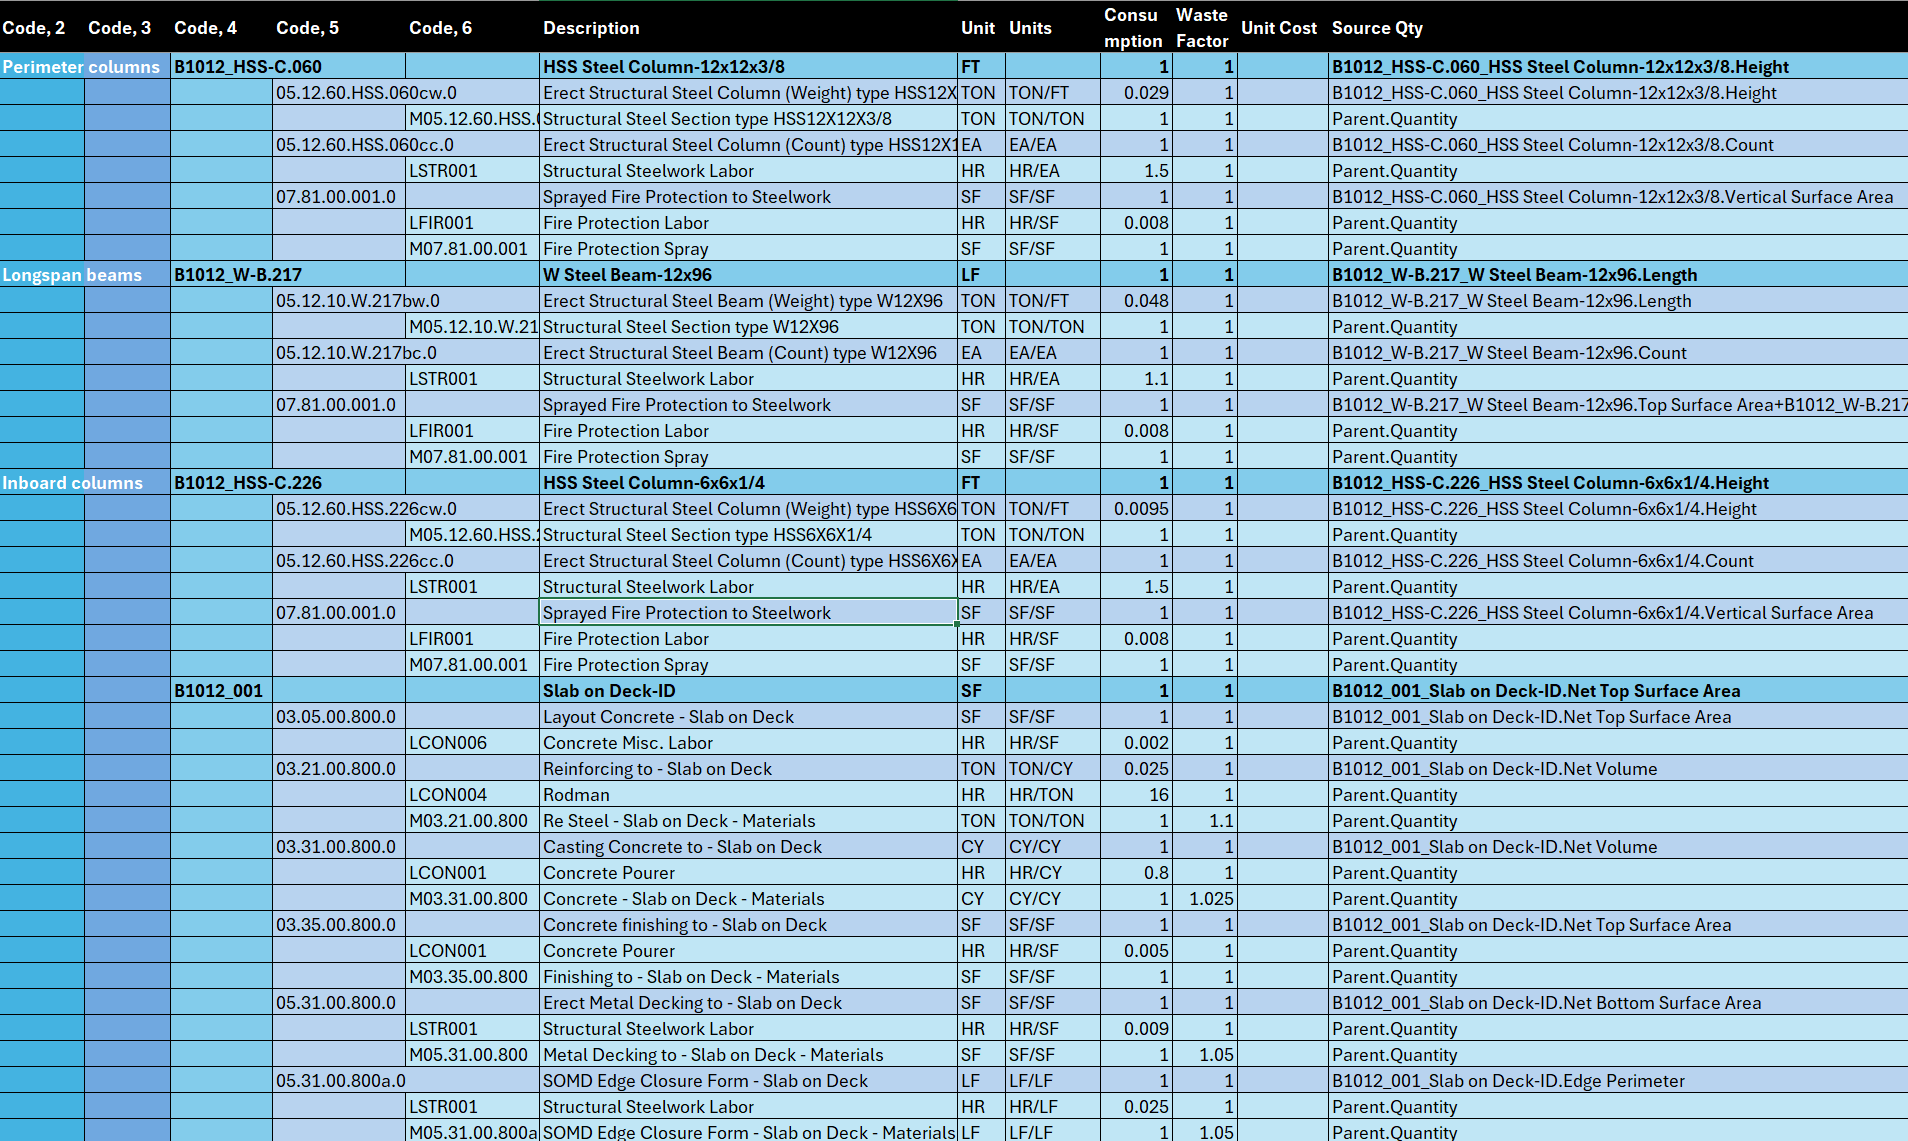Click code 05.12.10.W.217bw.0

[358, 301]
